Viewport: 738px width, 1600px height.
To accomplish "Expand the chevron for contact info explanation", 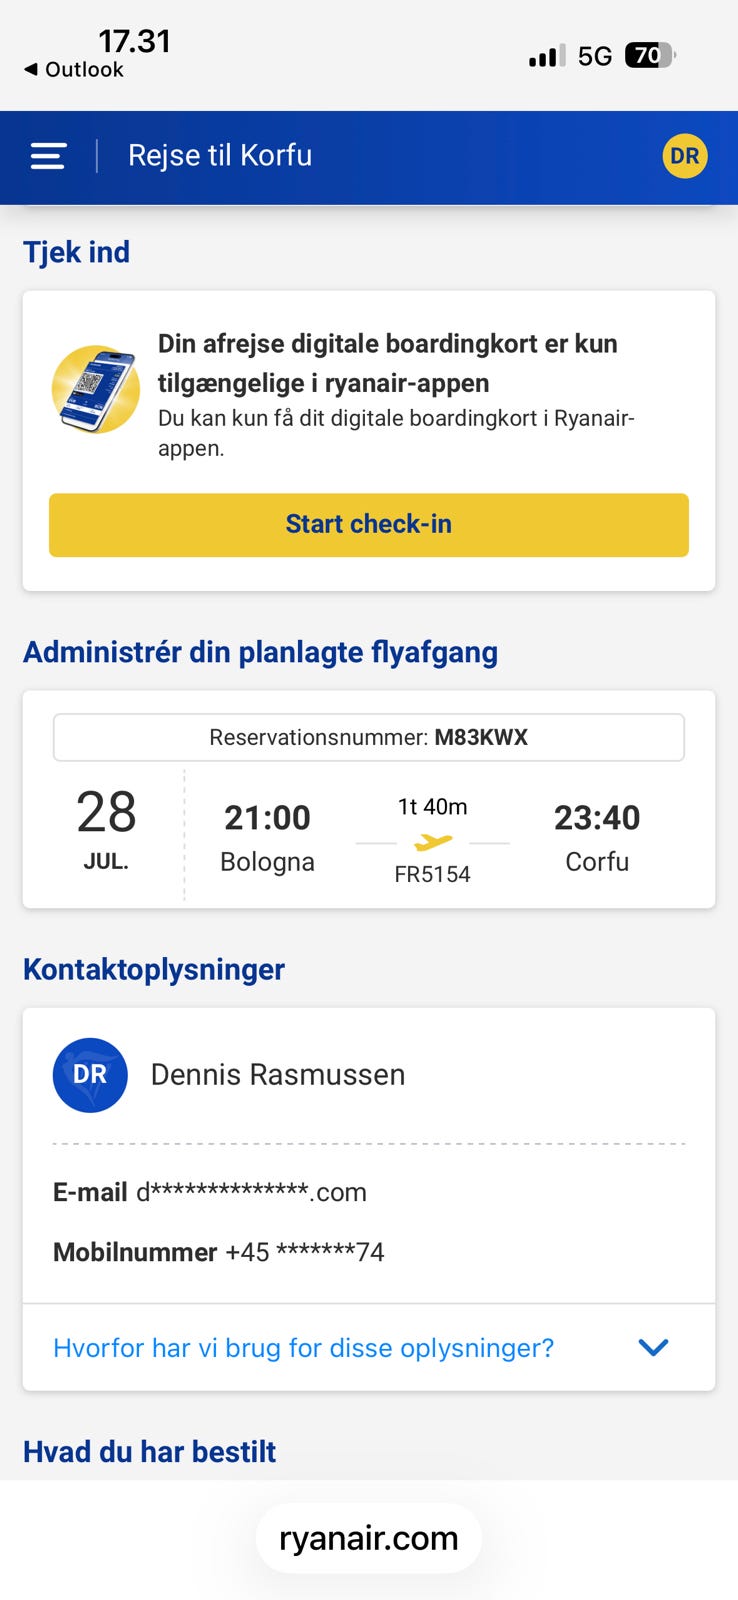I will tap(653, 1348).
